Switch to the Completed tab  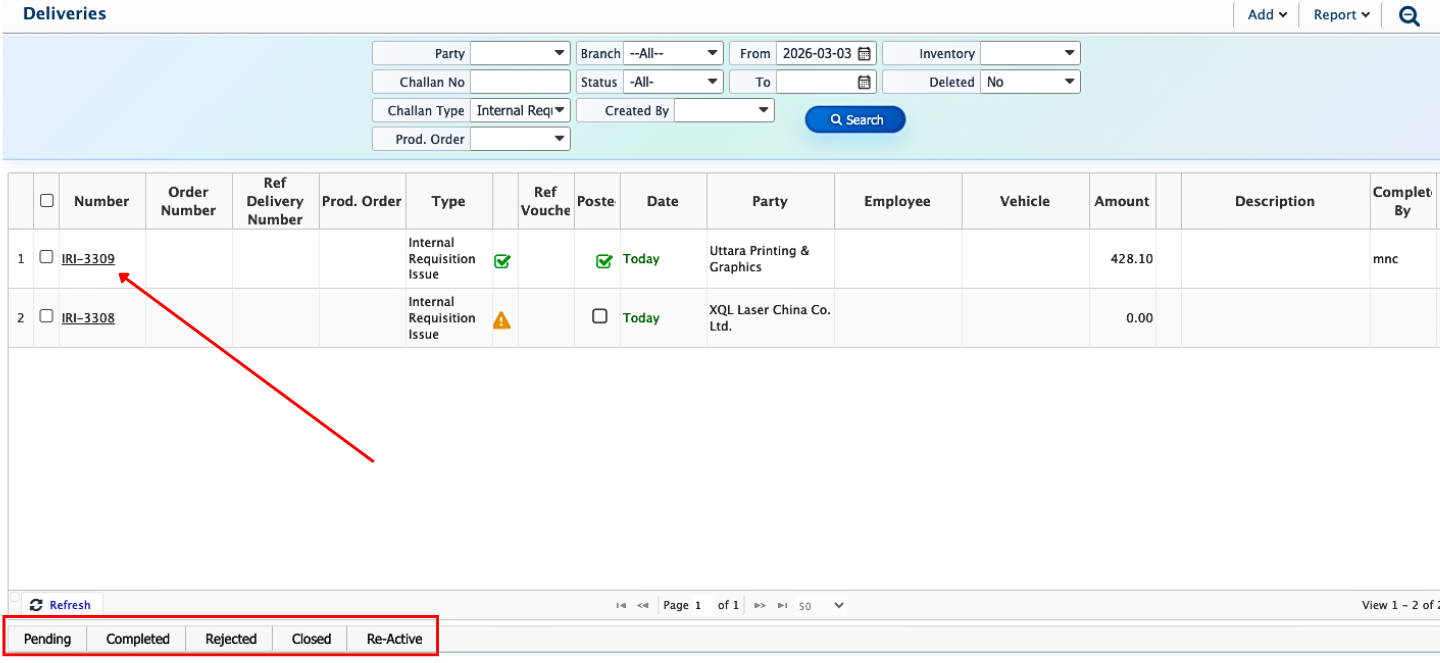138,639
